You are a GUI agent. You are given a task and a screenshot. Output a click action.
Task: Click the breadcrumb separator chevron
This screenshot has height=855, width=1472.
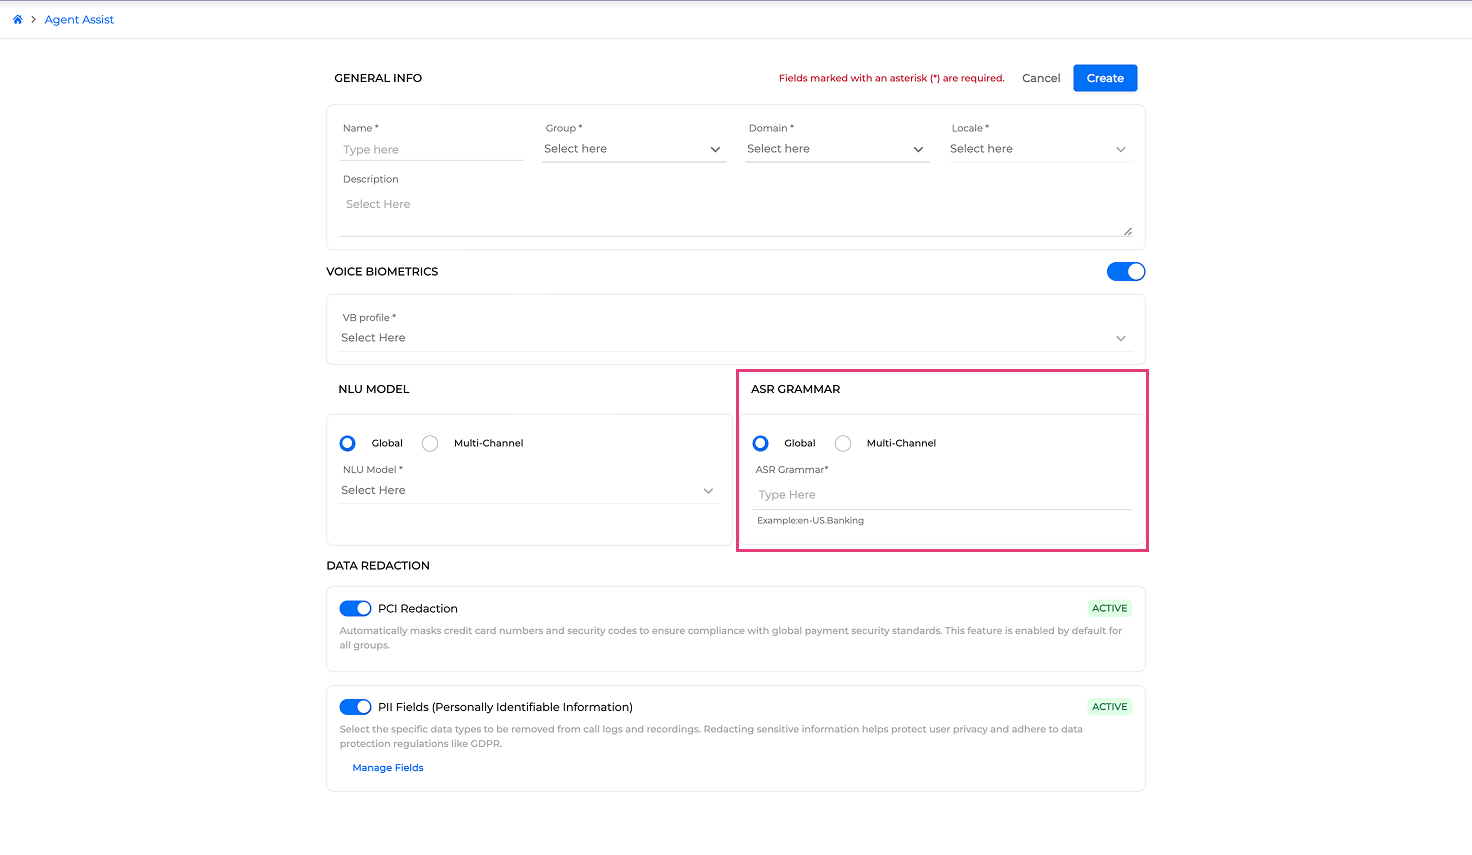33,19
